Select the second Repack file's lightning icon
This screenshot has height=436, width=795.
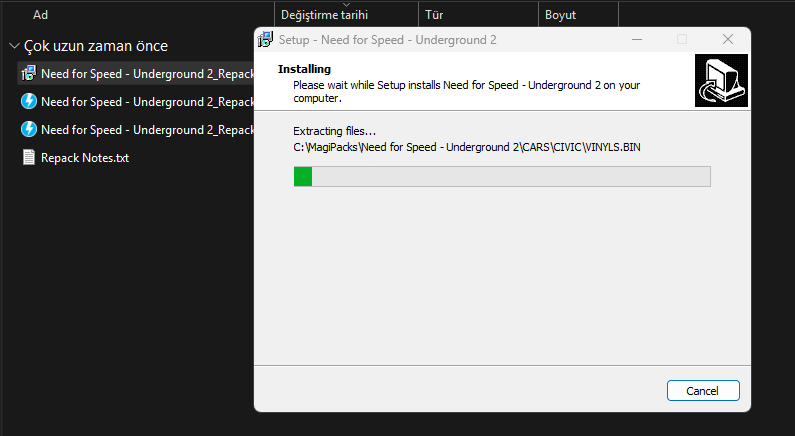(x=29, y=101)
